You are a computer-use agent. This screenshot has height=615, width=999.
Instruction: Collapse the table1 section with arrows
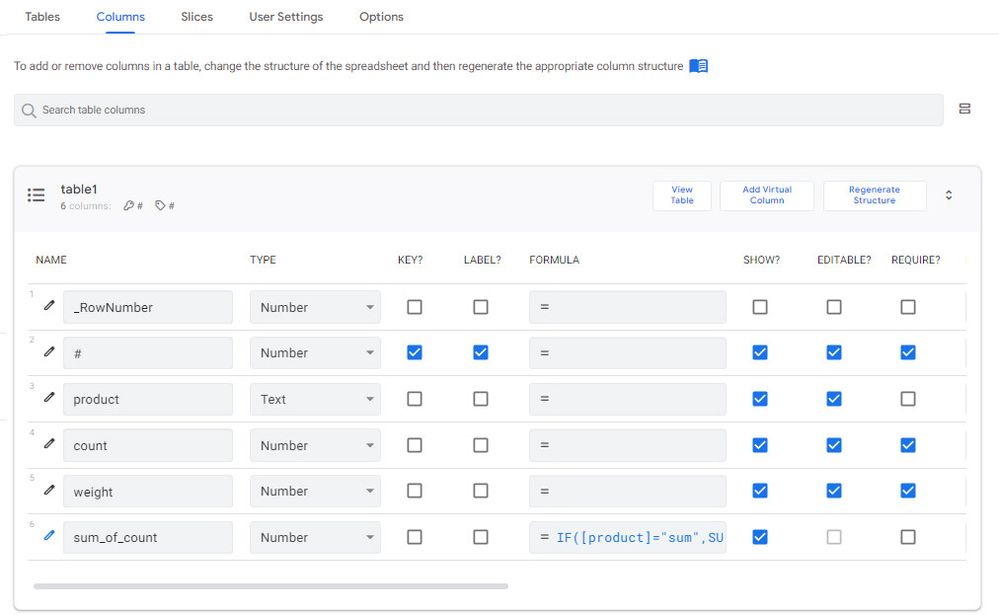(x=949, y=195)
